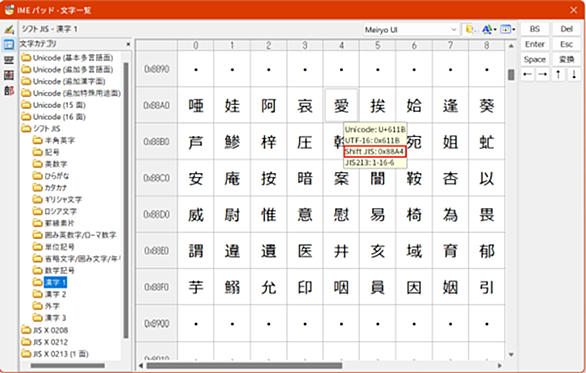This screenshot has height=373, width=586.
Task: Select the 半角英字 category
Action: (54, 141)
